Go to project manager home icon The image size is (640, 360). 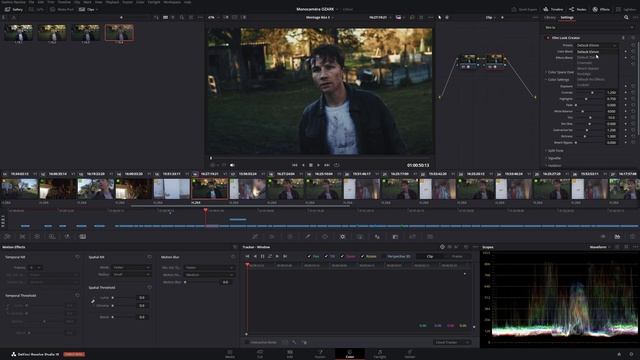(619, 354)
